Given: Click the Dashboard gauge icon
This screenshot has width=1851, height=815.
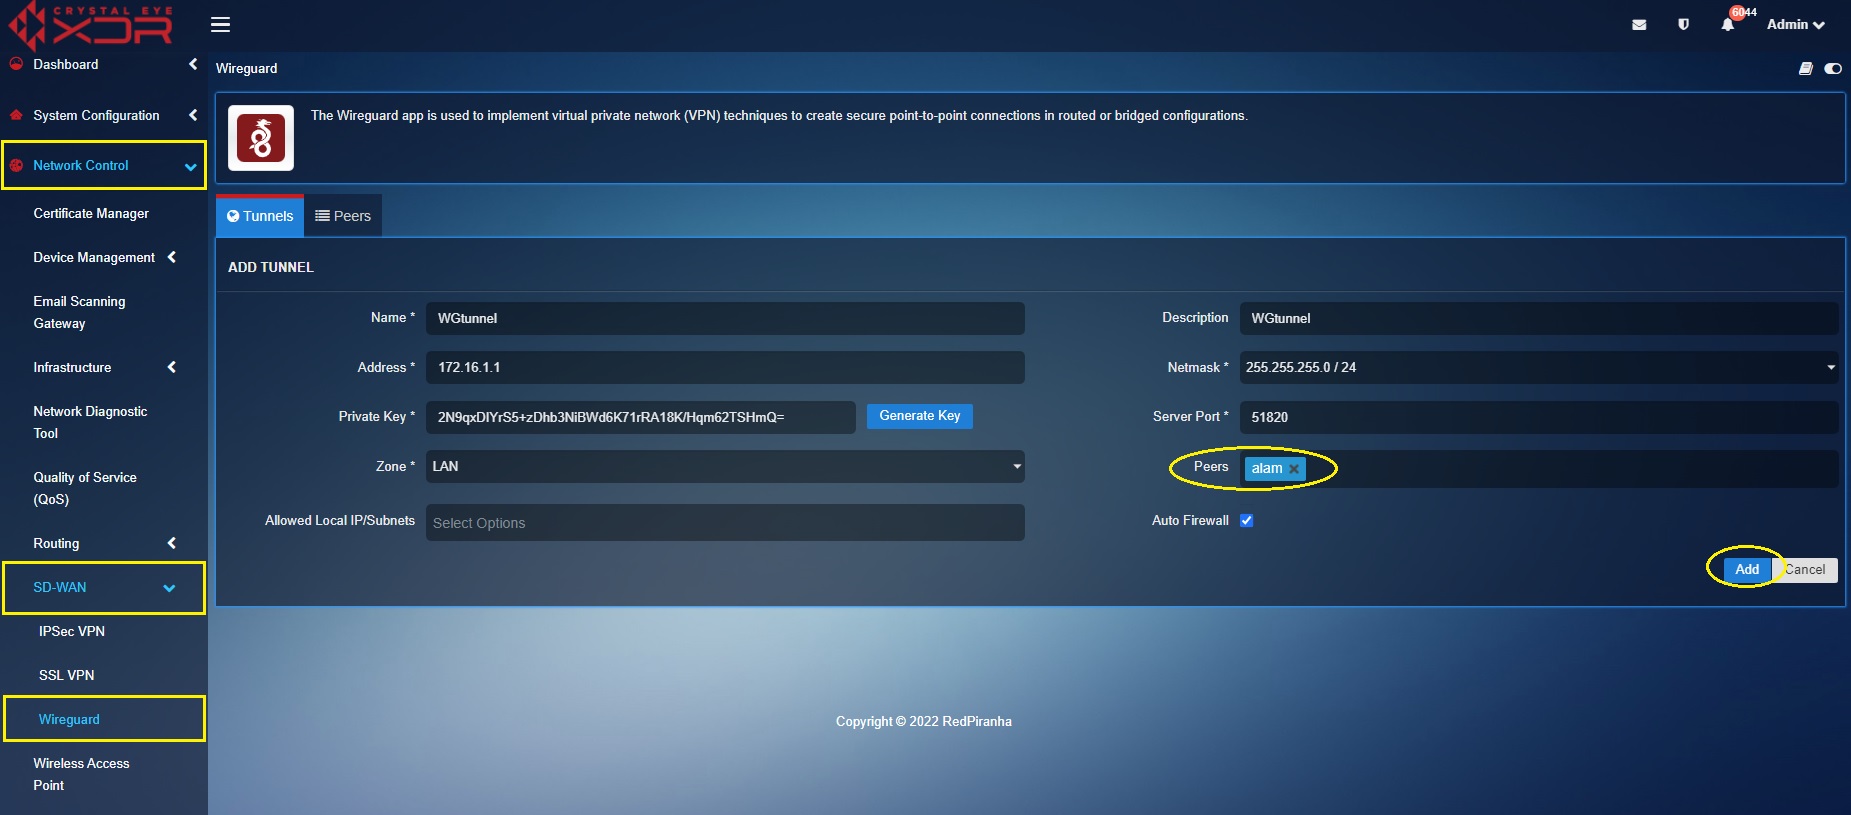Looking at the screenshot, I should 16,64.
